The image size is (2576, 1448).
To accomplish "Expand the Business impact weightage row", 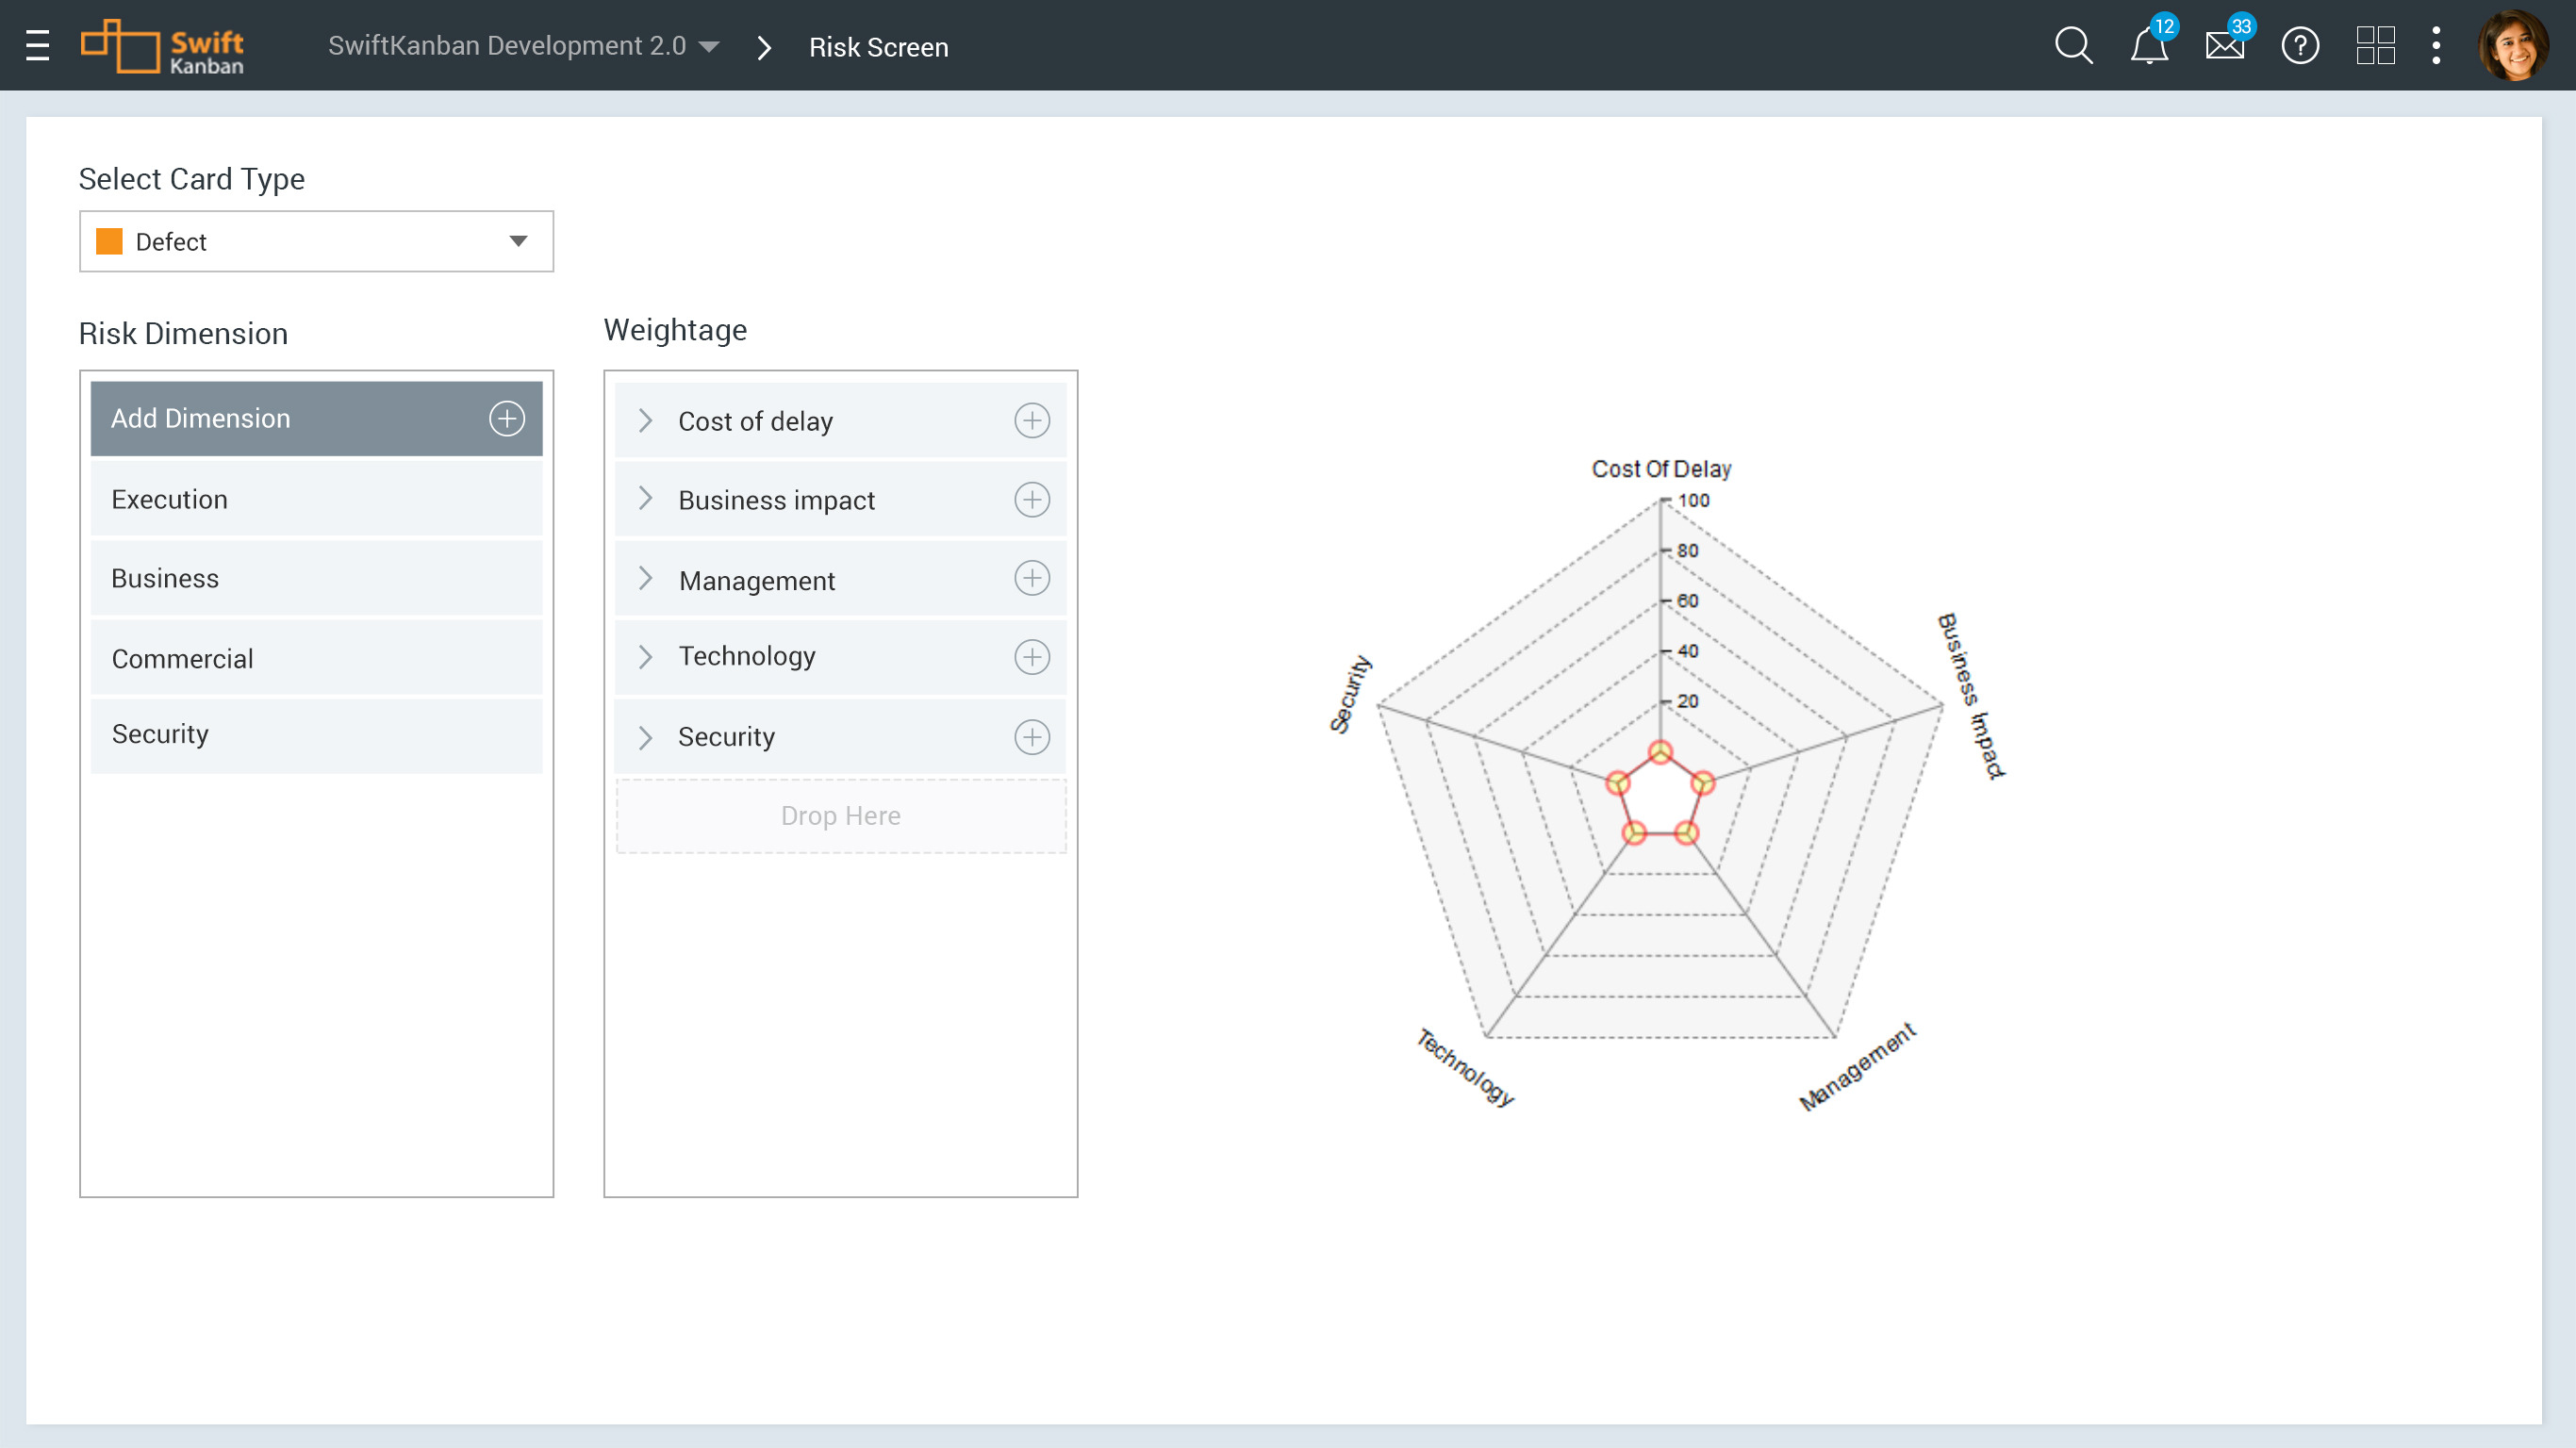I will pyautogui.click(x=645, y=499).
